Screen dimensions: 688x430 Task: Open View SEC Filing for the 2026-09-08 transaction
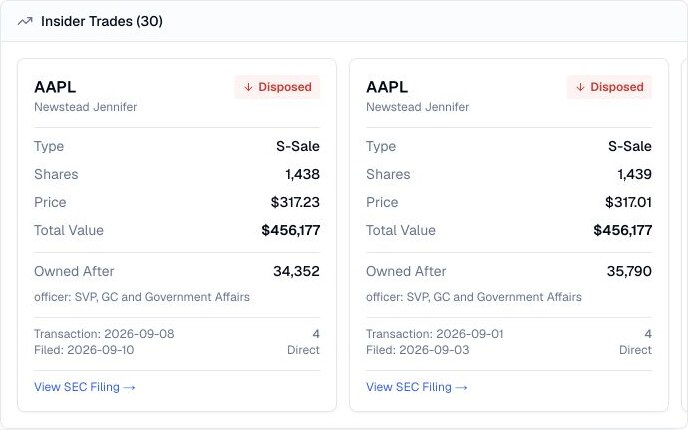(85, 387)
